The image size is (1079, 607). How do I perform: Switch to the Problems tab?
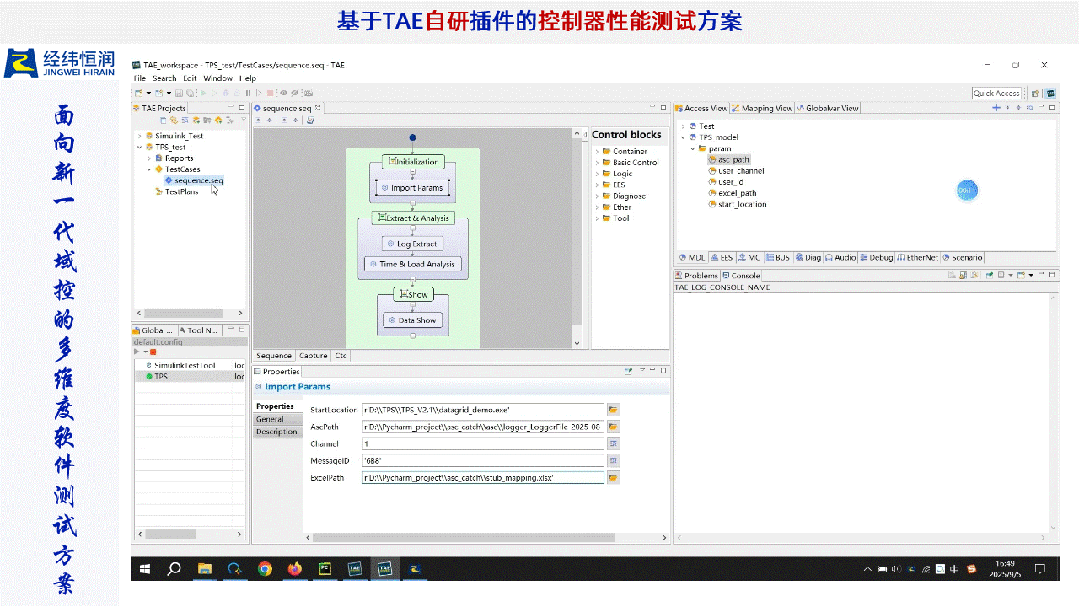(696, 275)
